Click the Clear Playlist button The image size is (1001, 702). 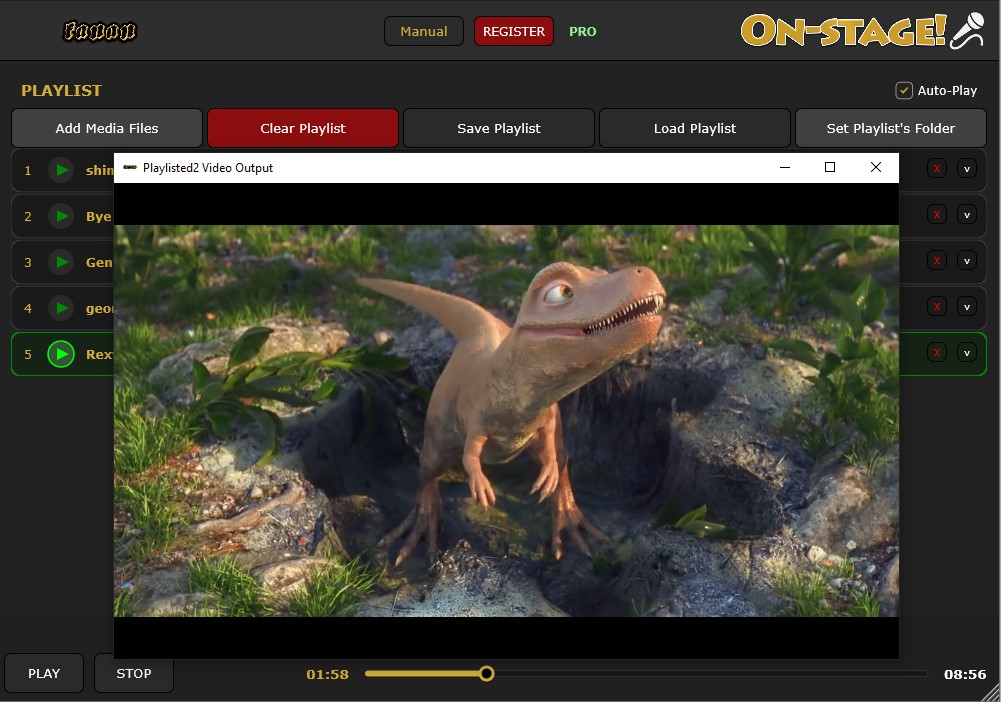coord(303,128)
